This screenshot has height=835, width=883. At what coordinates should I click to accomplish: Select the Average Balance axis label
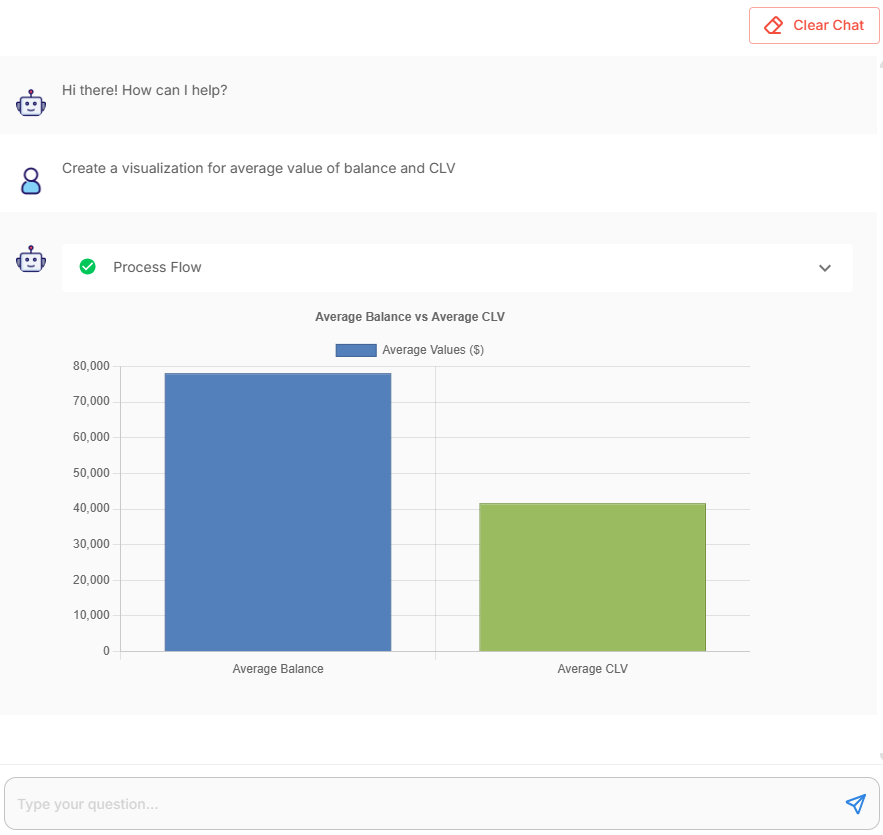278,668
